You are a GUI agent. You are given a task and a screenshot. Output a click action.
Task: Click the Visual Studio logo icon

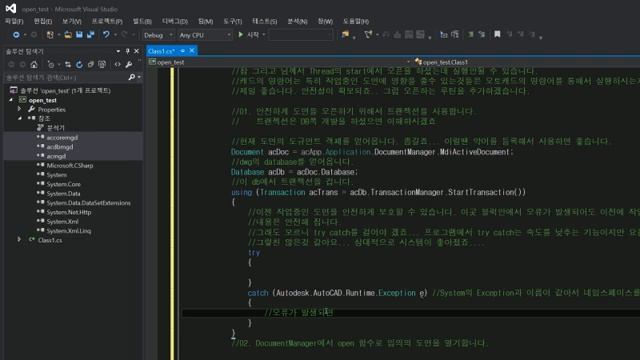pos(11,8)
